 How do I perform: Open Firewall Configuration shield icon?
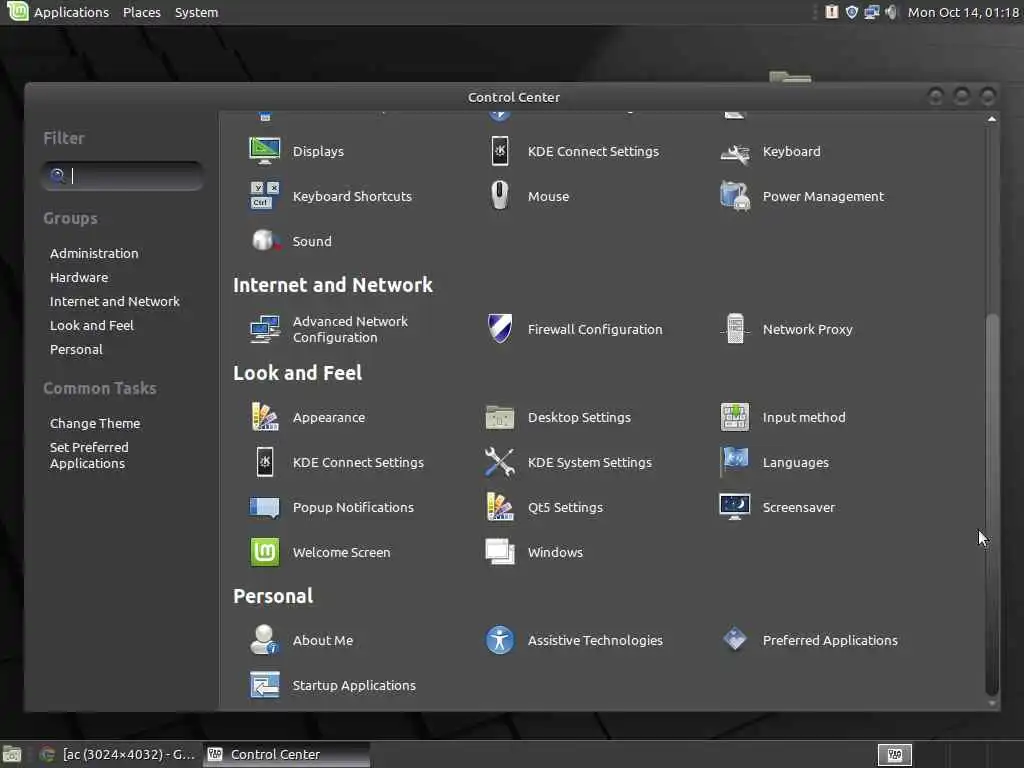point(500,329)
